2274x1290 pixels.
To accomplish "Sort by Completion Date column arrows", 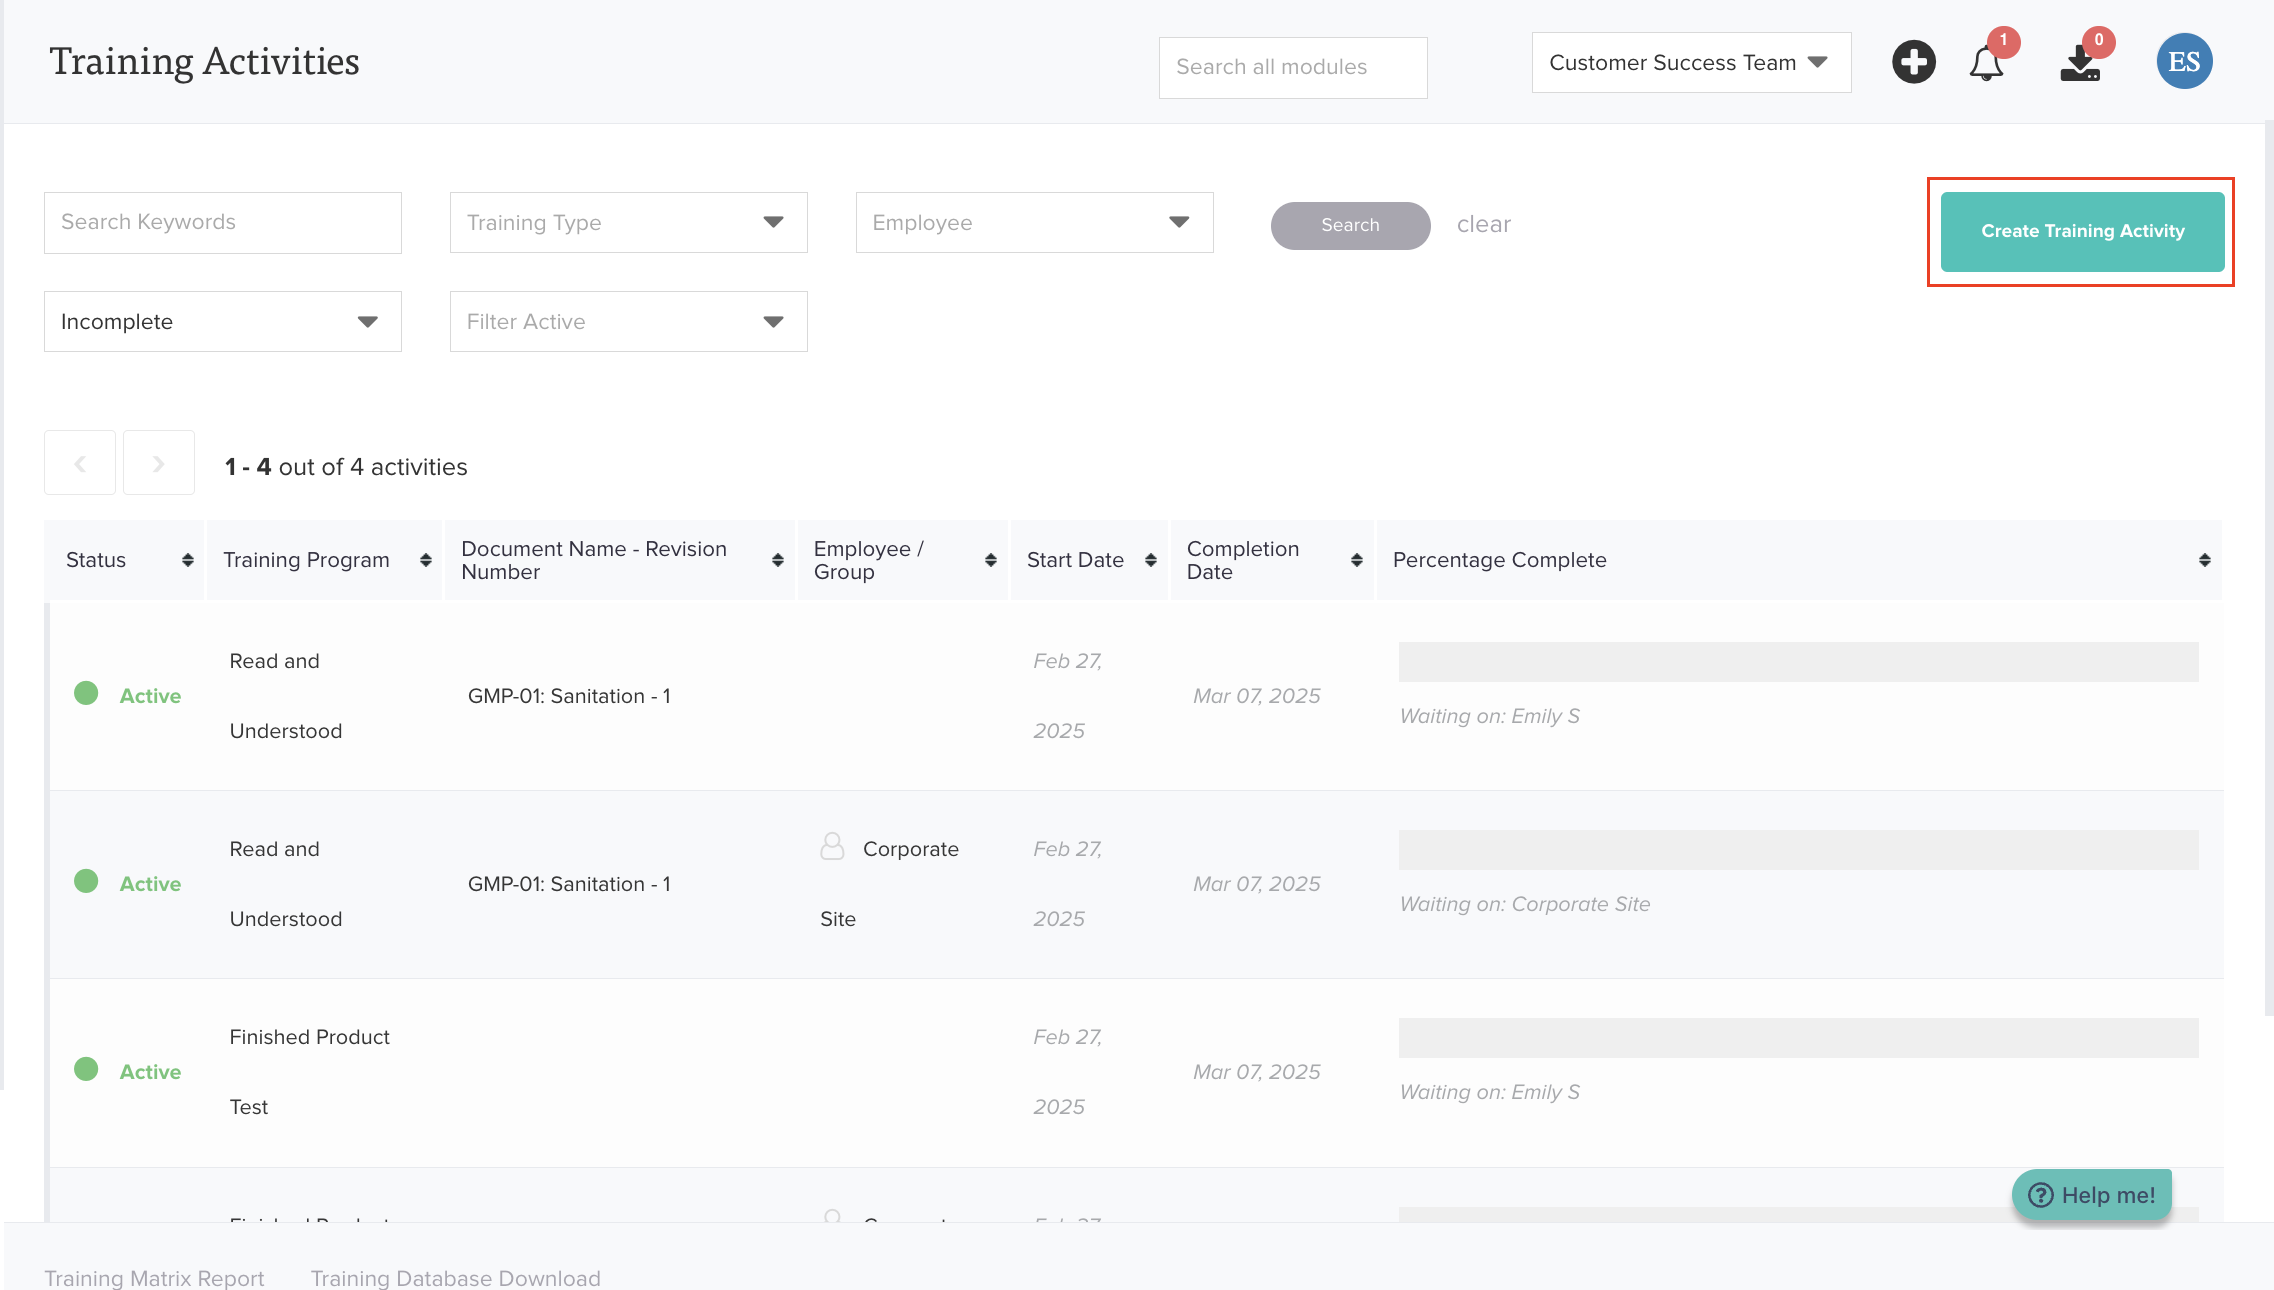I will pos(1356,560).
